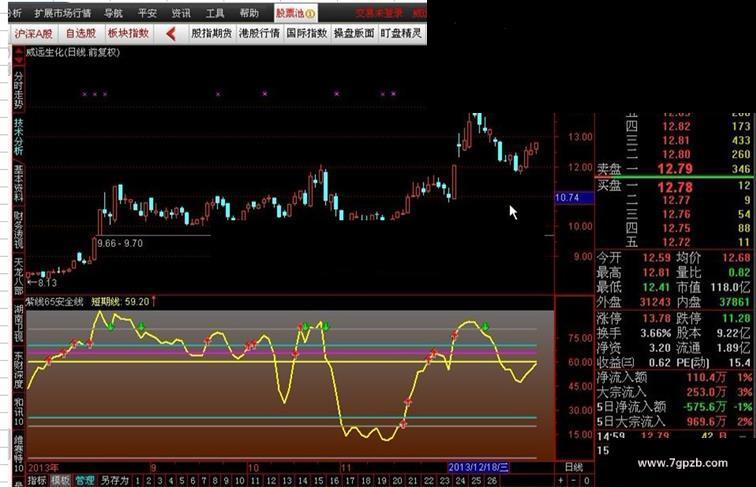Click the 市值 value 118.0亿
The height and width of the screenshot is (487, 756).
730,287
